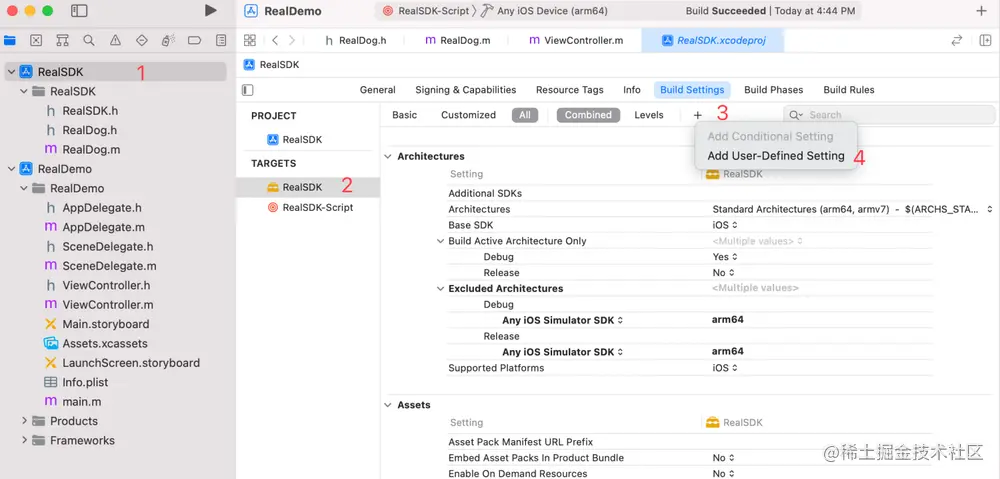The height and width of the screenshot is (479, 1000).
Task: Click the Run (play) button
Action: (x=210, y=11)
